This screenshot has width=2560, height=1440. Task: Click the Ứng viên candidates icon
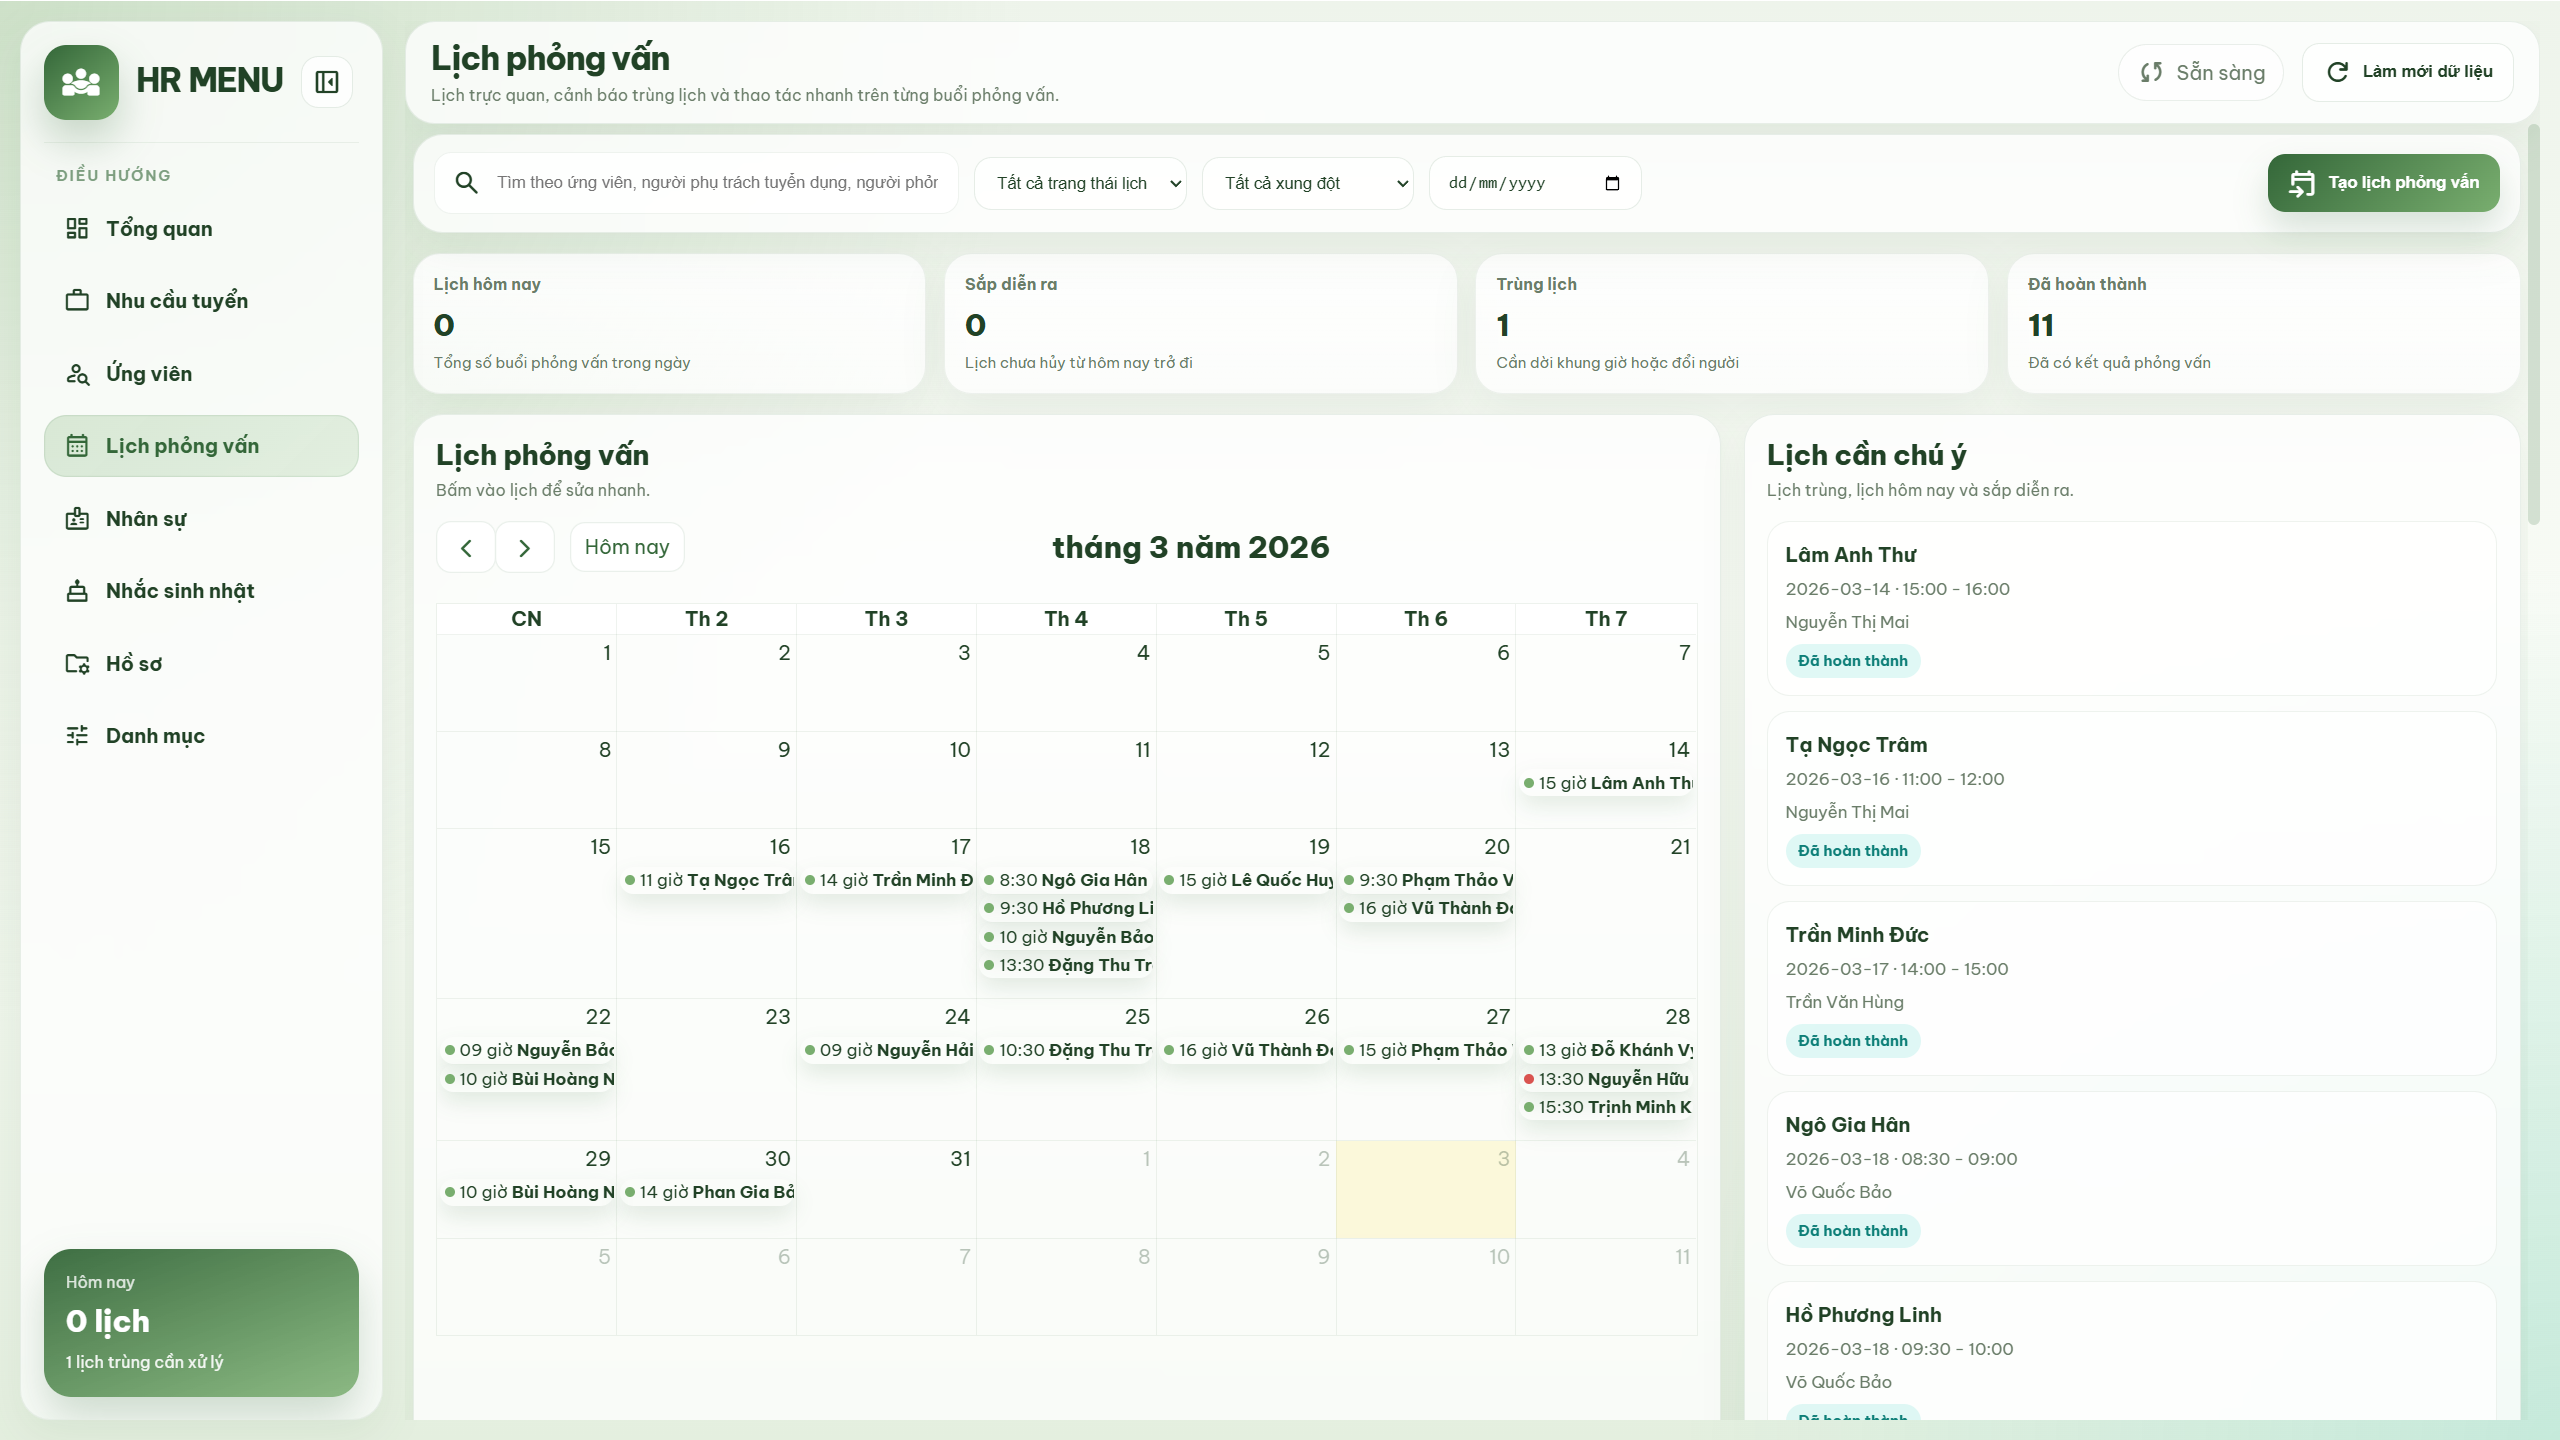(x=79, y=373)
